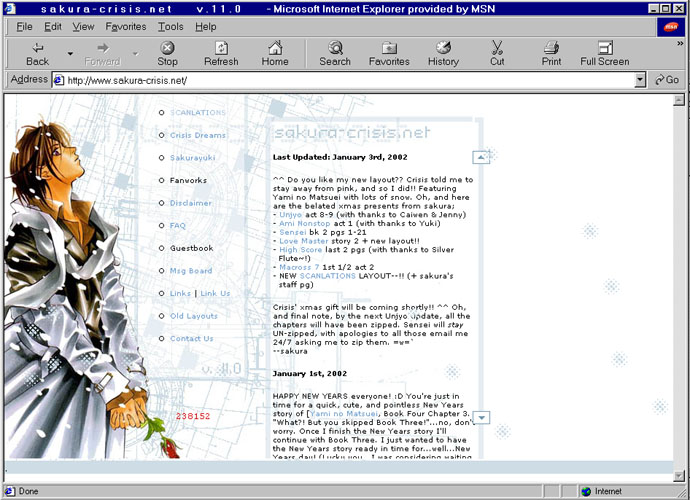Screen dimensions: 690x500
Task: Open the Crisis Dreams link
Action: point(198,135)
